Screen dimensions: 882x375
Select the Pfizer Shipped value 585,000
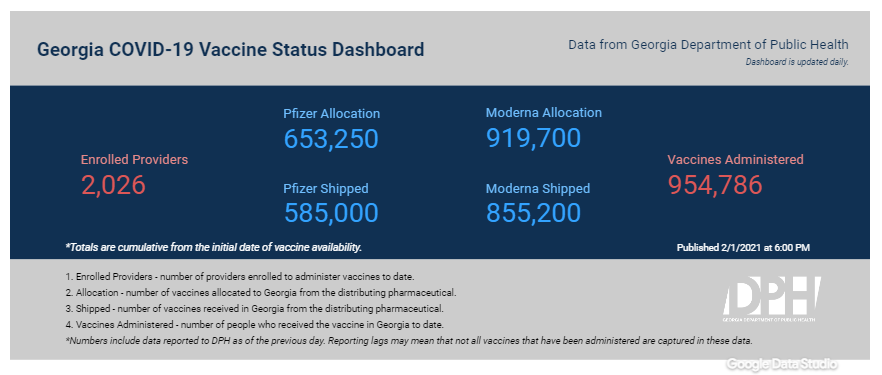(x=331, y=213)
